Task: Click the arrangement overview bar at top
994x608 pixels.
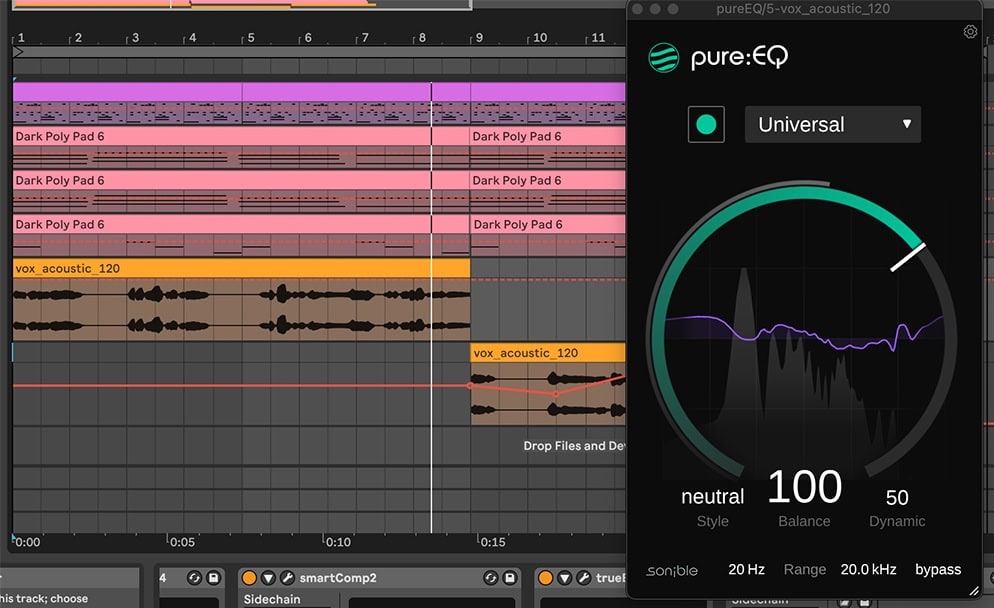Action: 242,4
